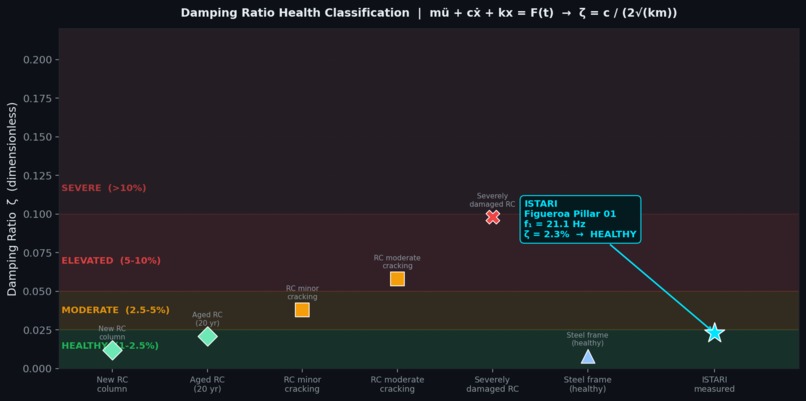Click the RC minor cracking label above marker

302,293
